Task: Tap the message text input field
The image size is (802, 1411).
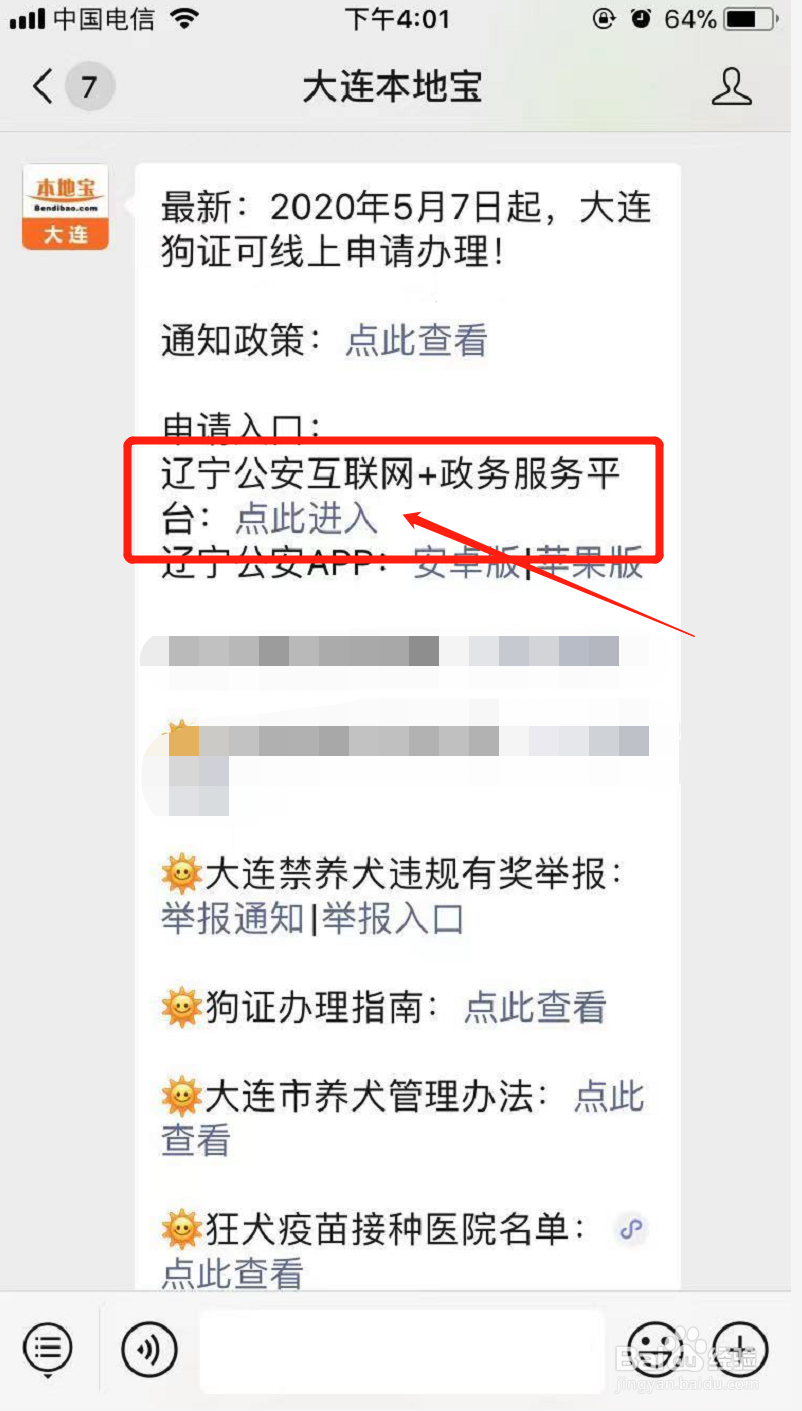Action: (402, 1351)
